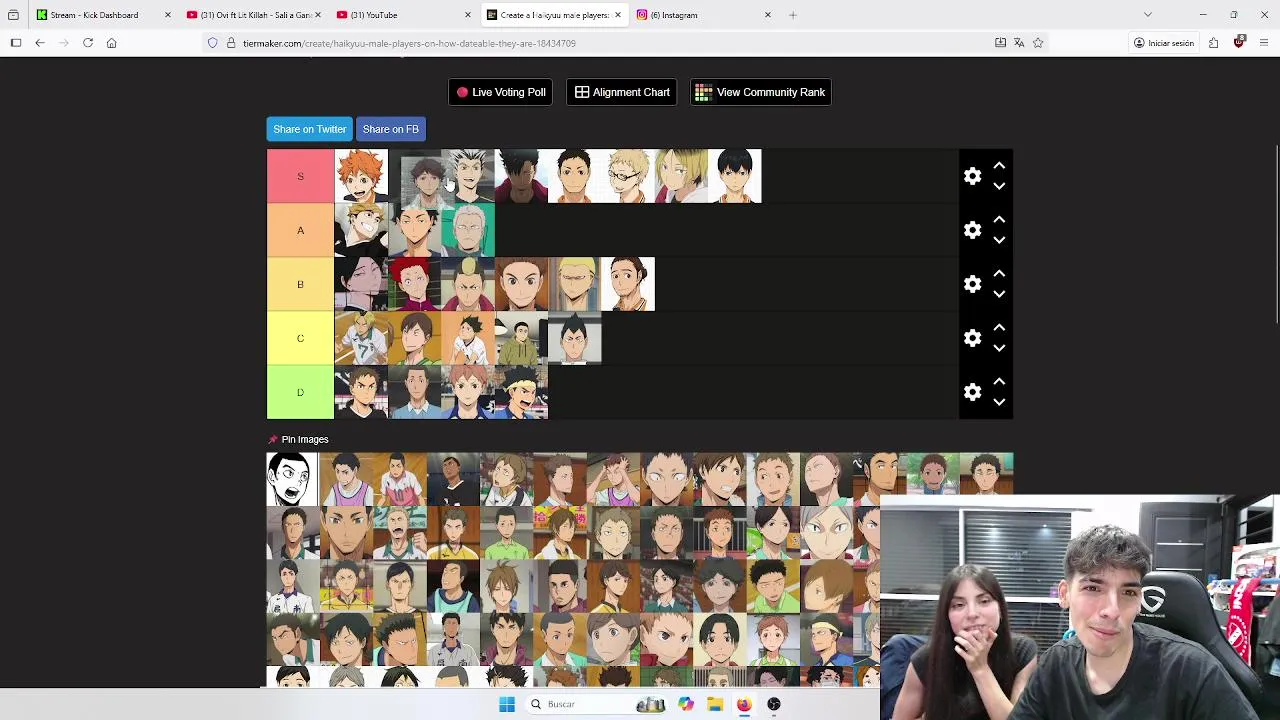This screenshot has height=720, width=1280.
Task: Open File Explorer from taskbar
Action: (x=715, y=704)
